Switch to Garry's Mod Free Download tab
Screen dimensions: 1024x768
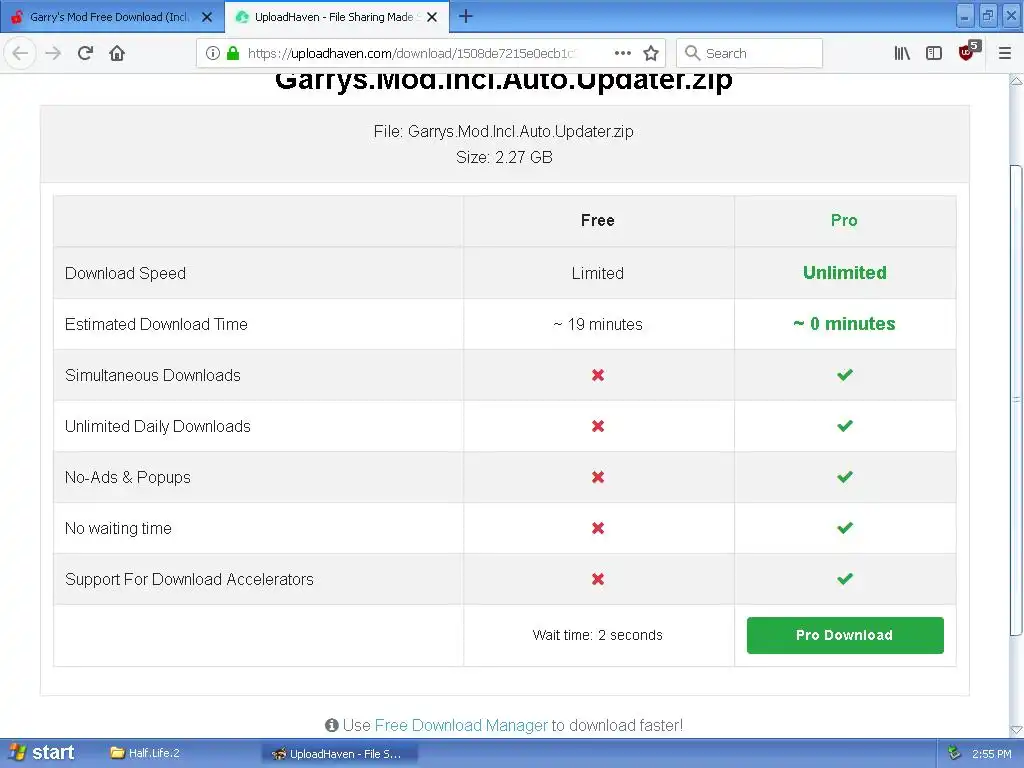pyautogui.click(x=112, y=17)
